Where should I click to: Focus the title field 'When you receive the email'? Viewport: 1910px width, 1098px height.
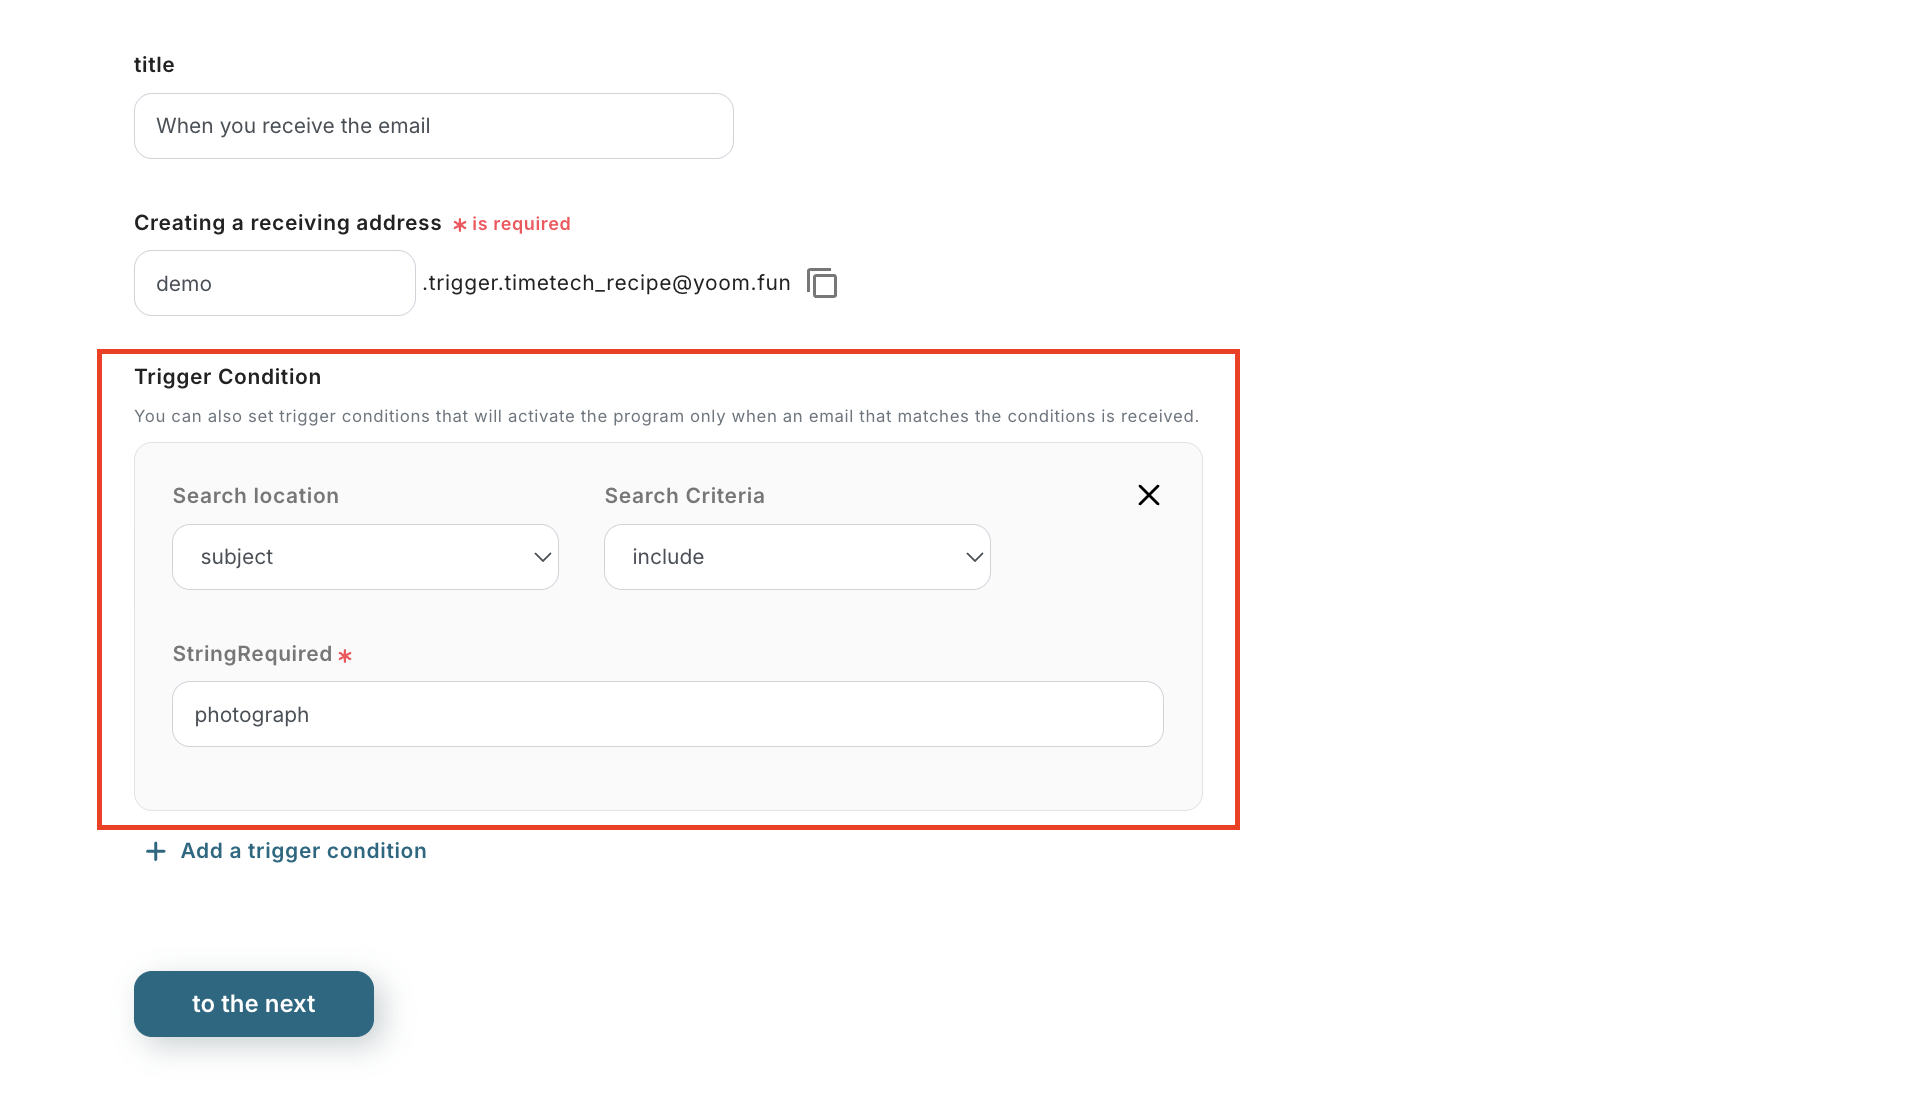(x=433, y=126)
